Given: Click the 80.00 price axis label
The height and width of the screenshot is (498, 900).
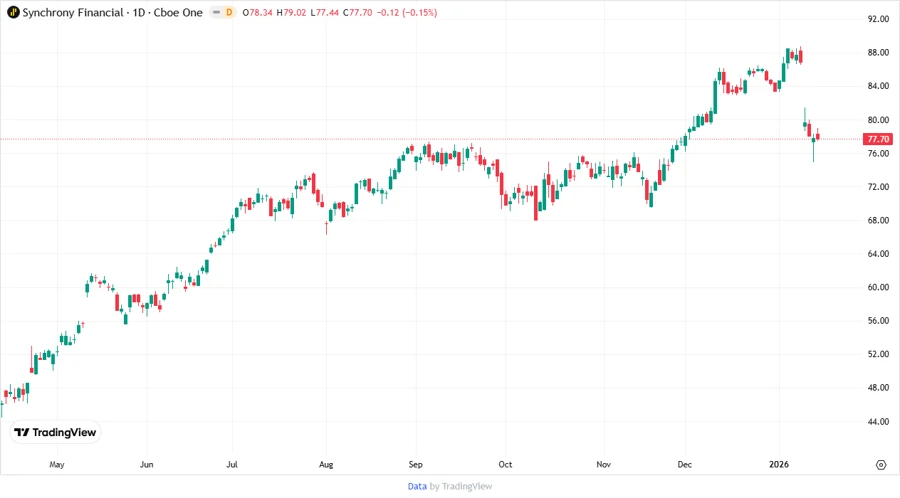Looking at the screenshot, I should pyautogui.click(x=878, y=120).
